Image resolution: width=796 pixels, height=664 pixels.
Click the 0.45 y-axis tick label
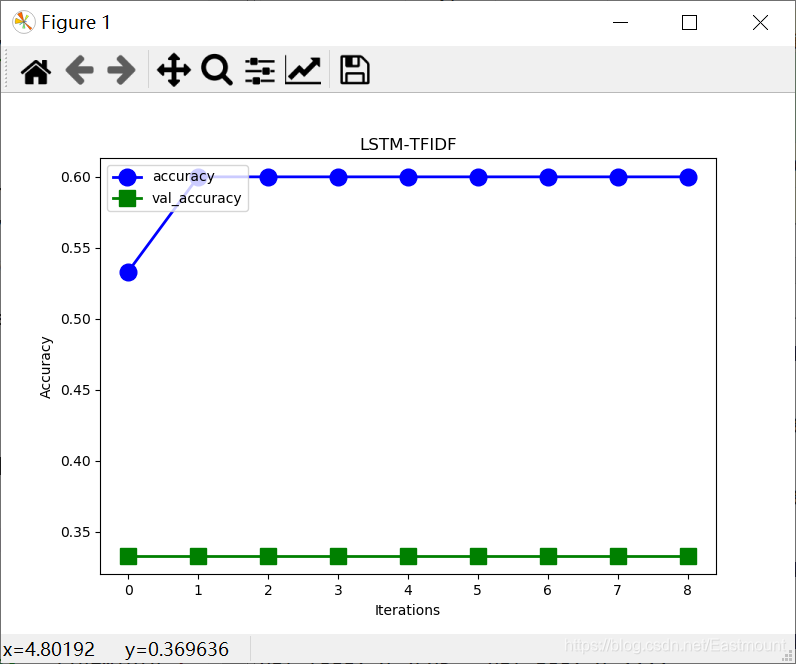[x=76, y=390]
